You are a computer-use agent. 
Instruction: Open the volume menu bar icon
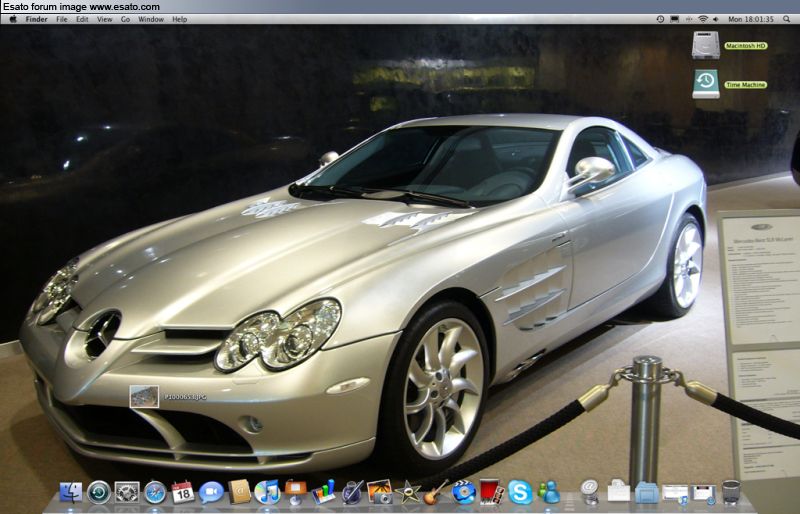[x=716, y=19]
